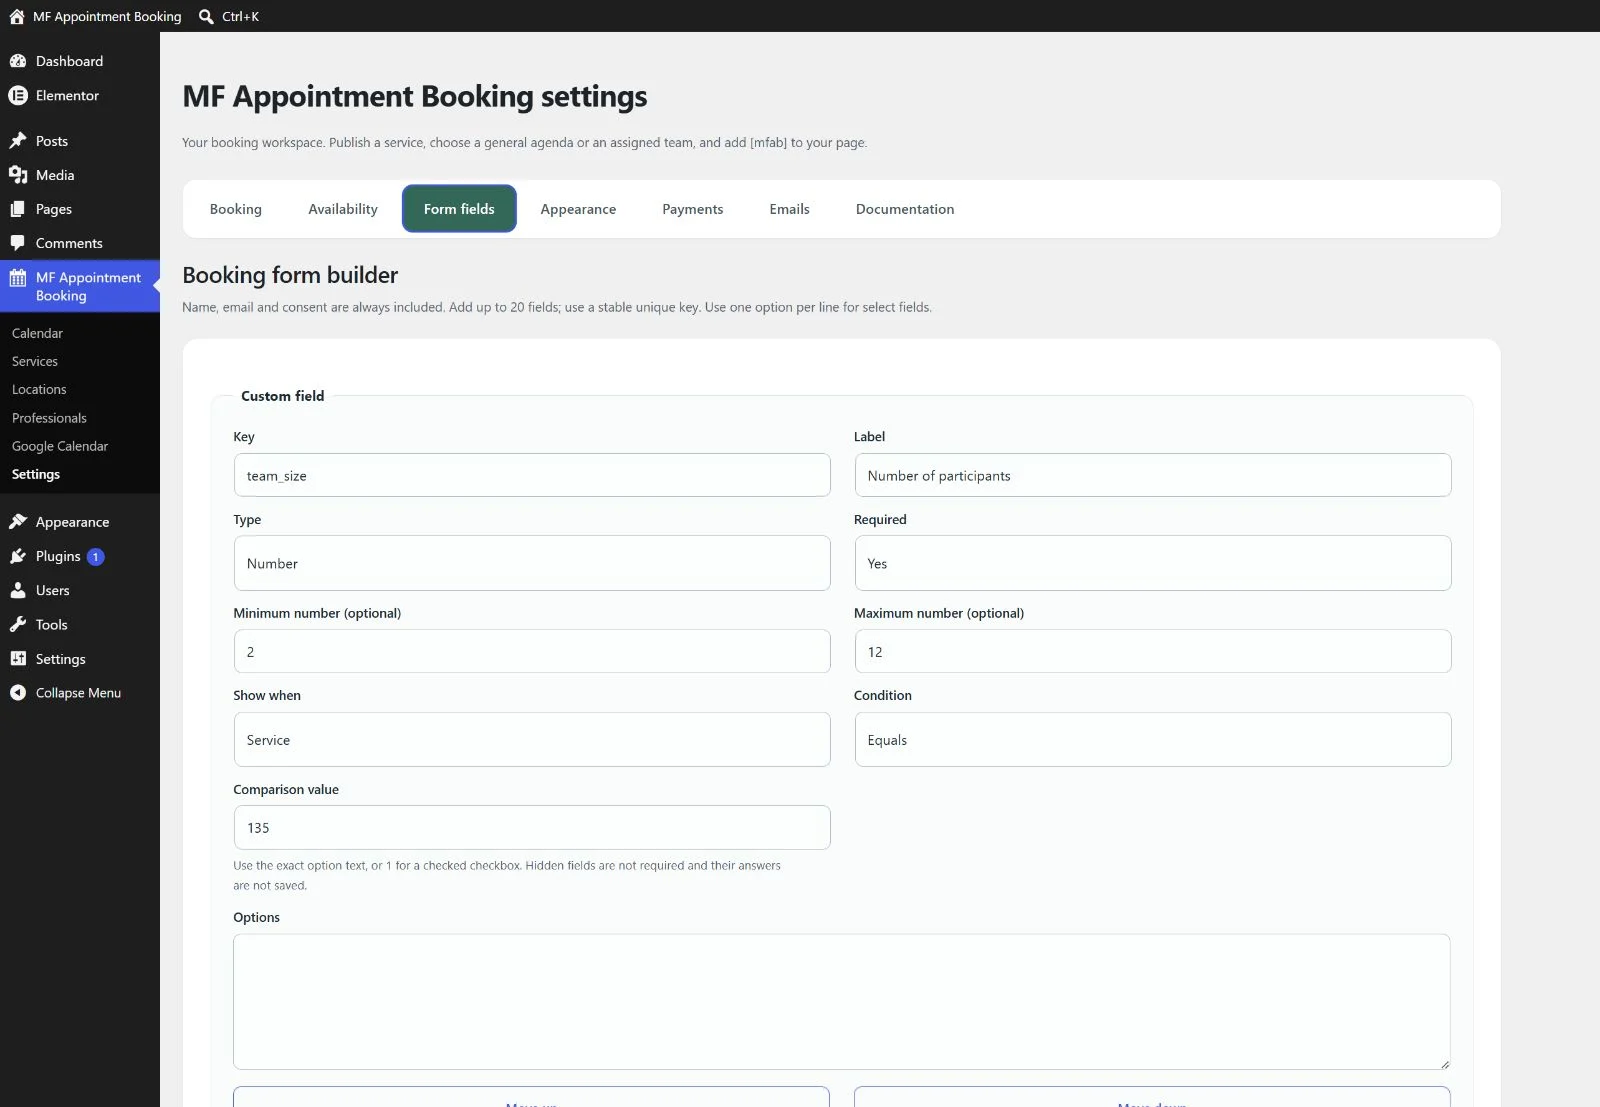
Task: Click the Posts pushpin icon
Action: (x=18, y=141)
